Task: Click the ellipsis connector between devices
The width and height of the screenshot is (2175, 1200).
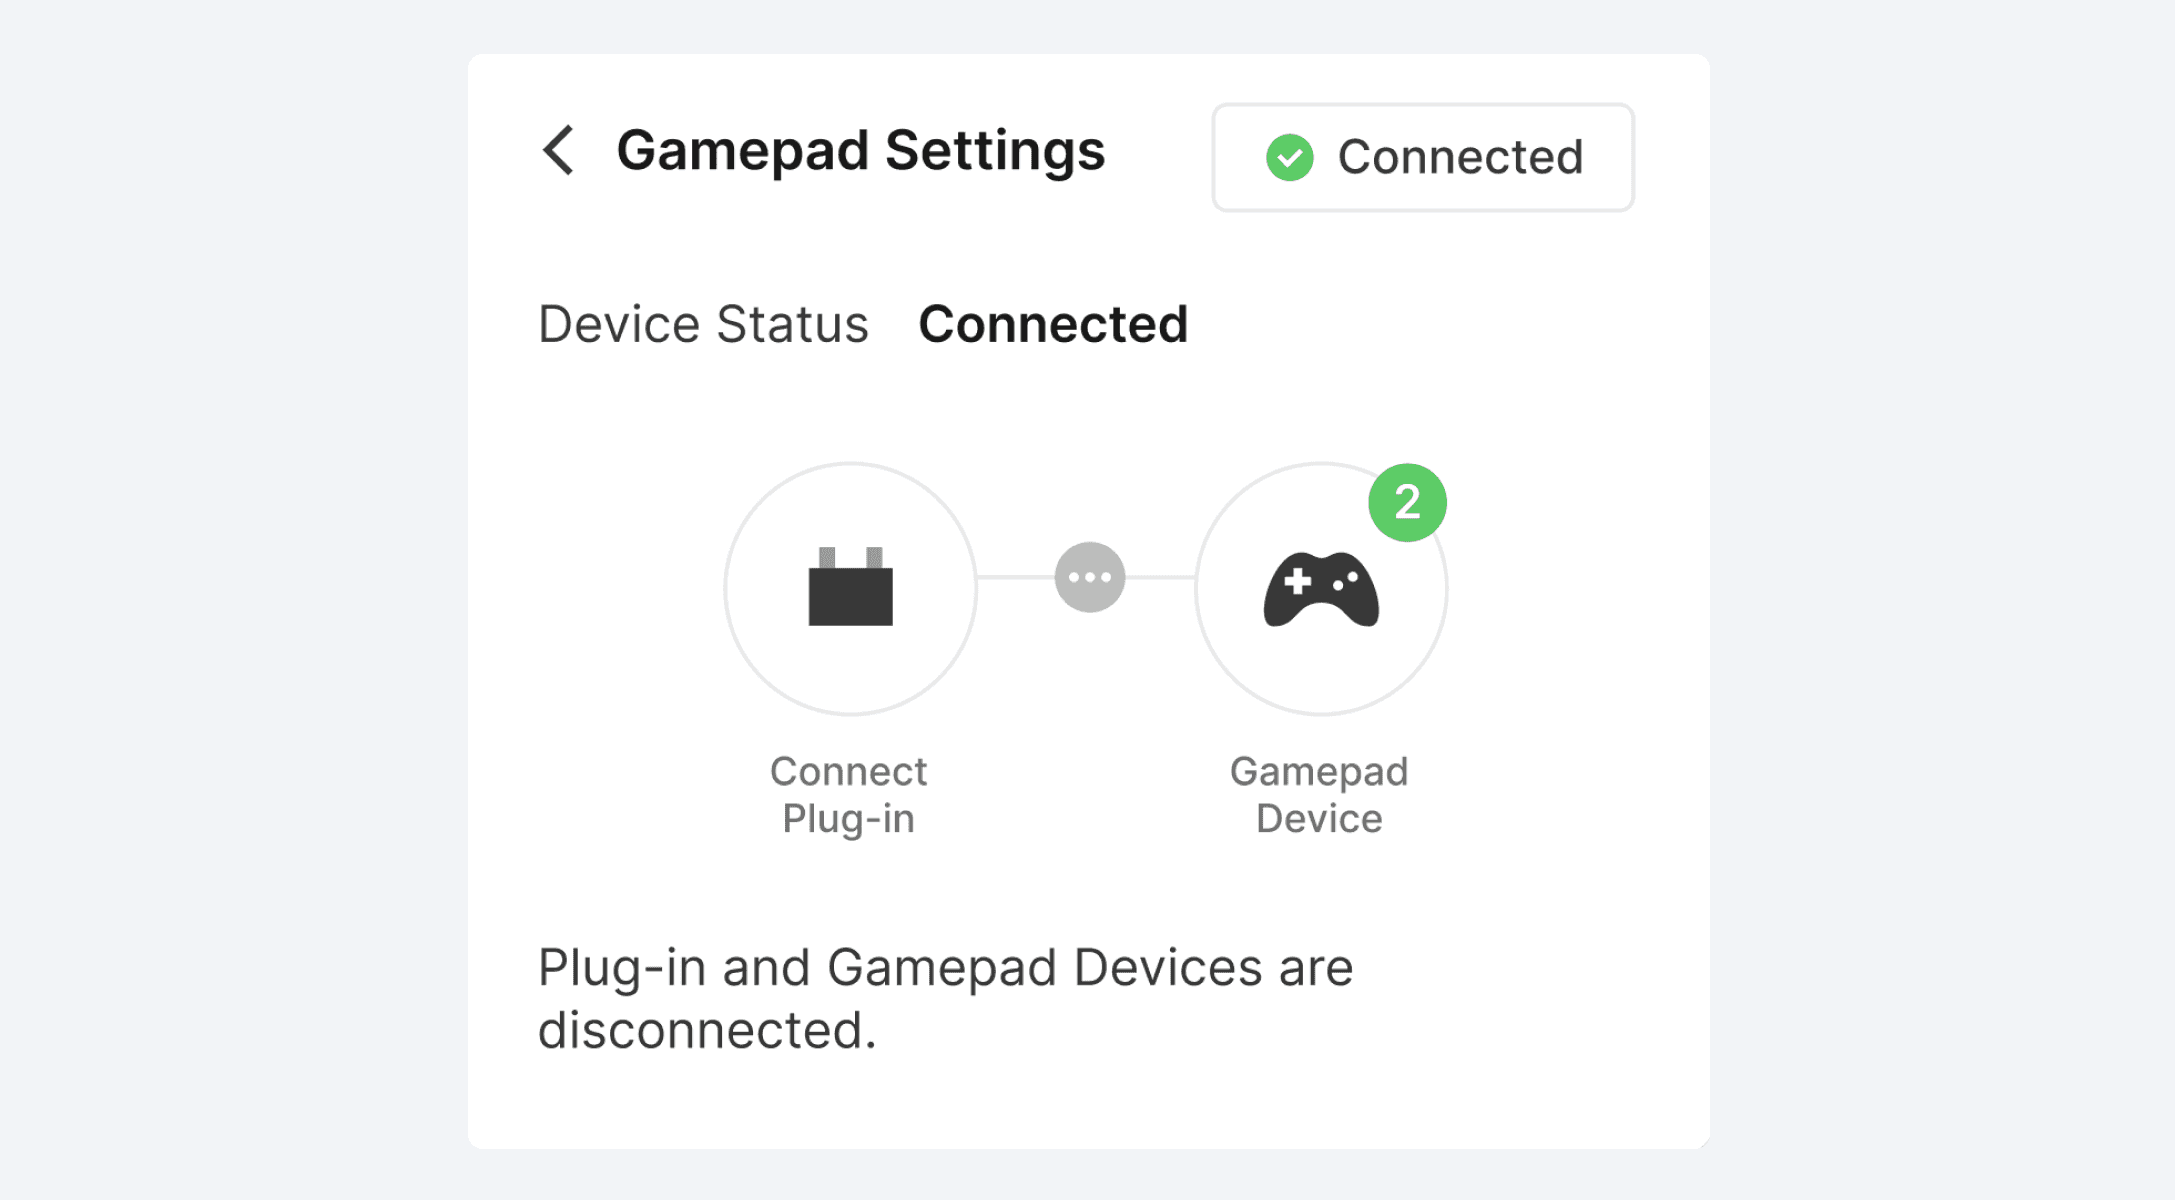Action: 1088,577
